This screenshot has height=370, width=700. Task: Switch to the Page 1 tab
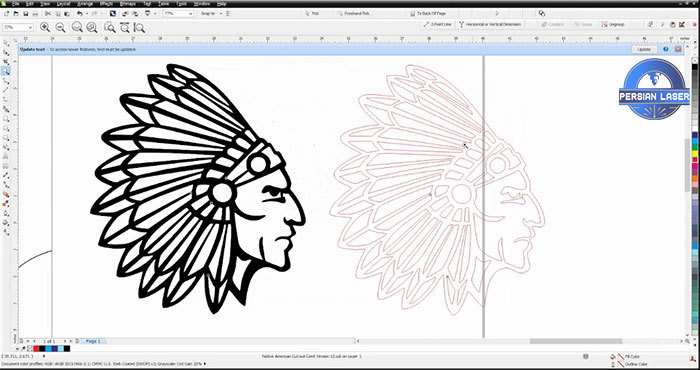click(93, 341)
